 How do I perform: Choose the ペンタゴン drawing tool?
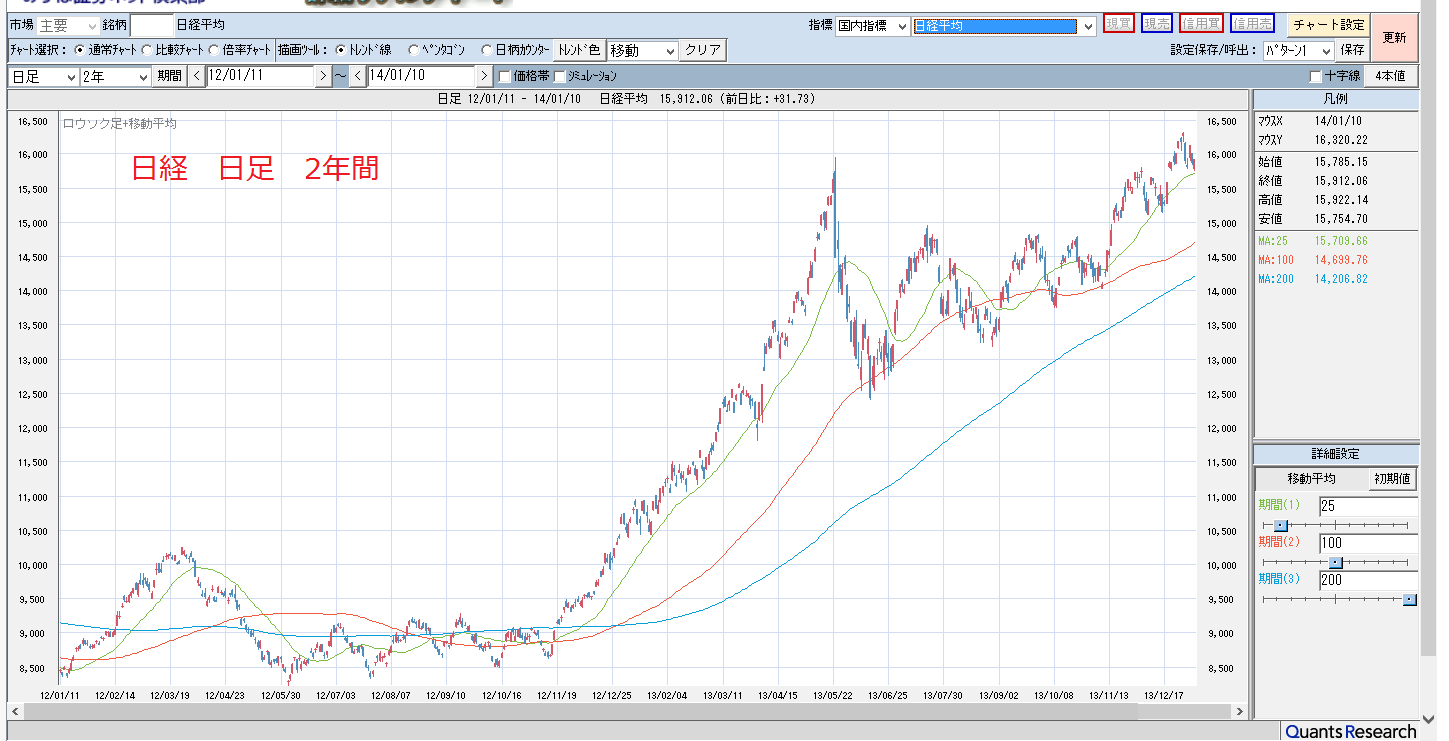pyautogui.click(x=413, y=49)
